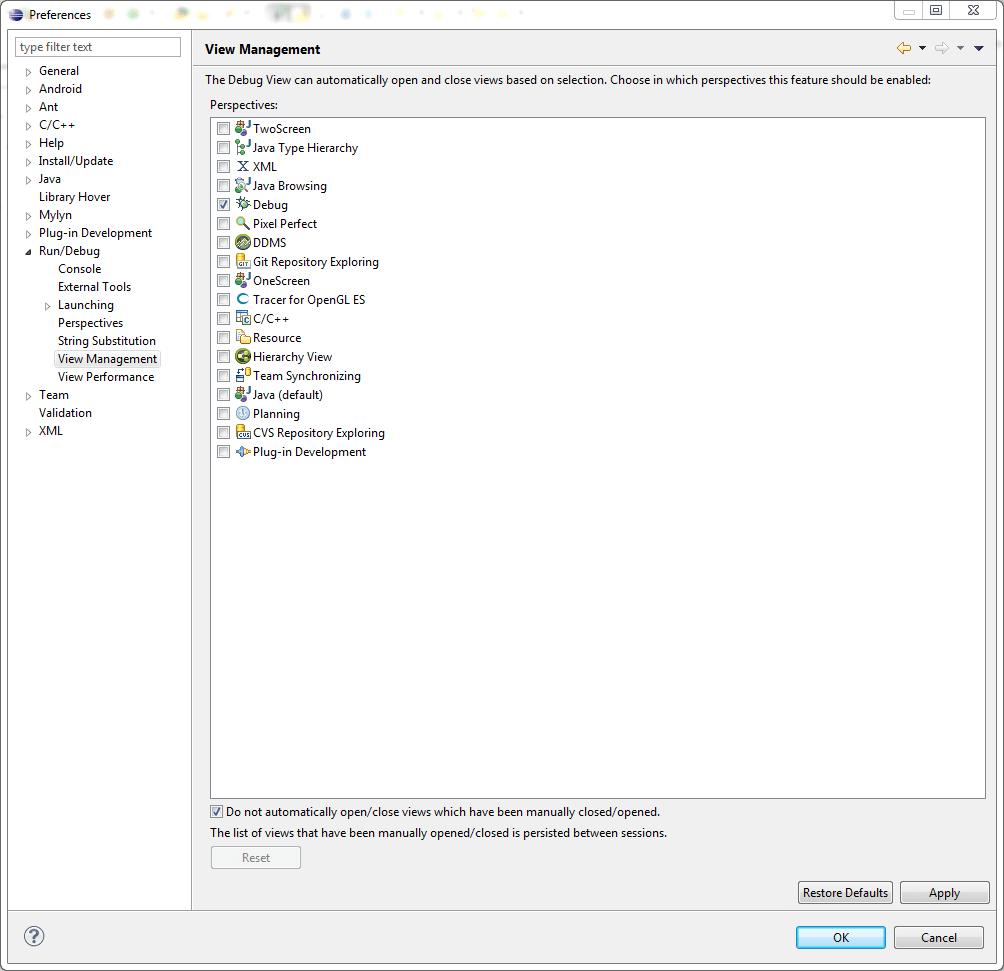The height and width of the screenshot is (971, 1004).
Task: Enable the Java (default) perspective checkbox
Action: (223, 394)
